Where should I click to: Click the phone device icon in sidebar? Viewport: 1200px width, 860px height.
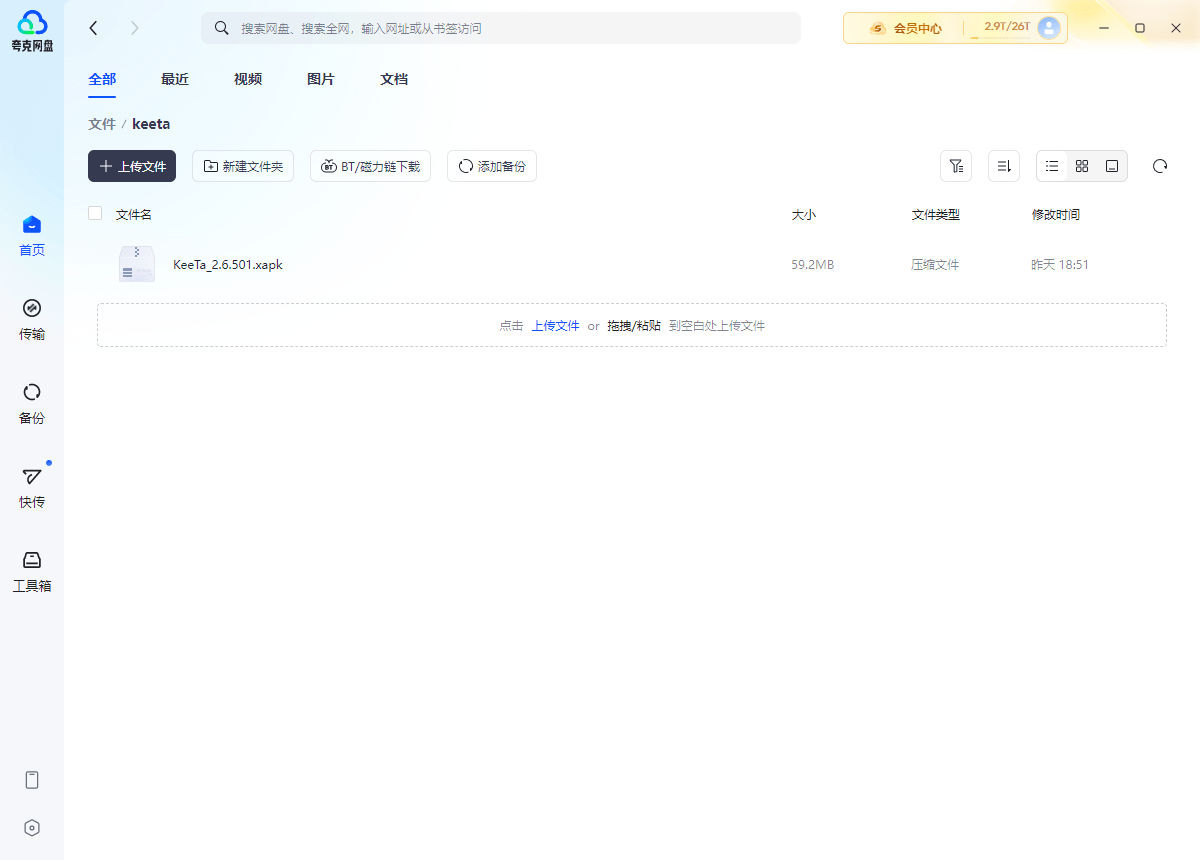click(x=32, y=780)
